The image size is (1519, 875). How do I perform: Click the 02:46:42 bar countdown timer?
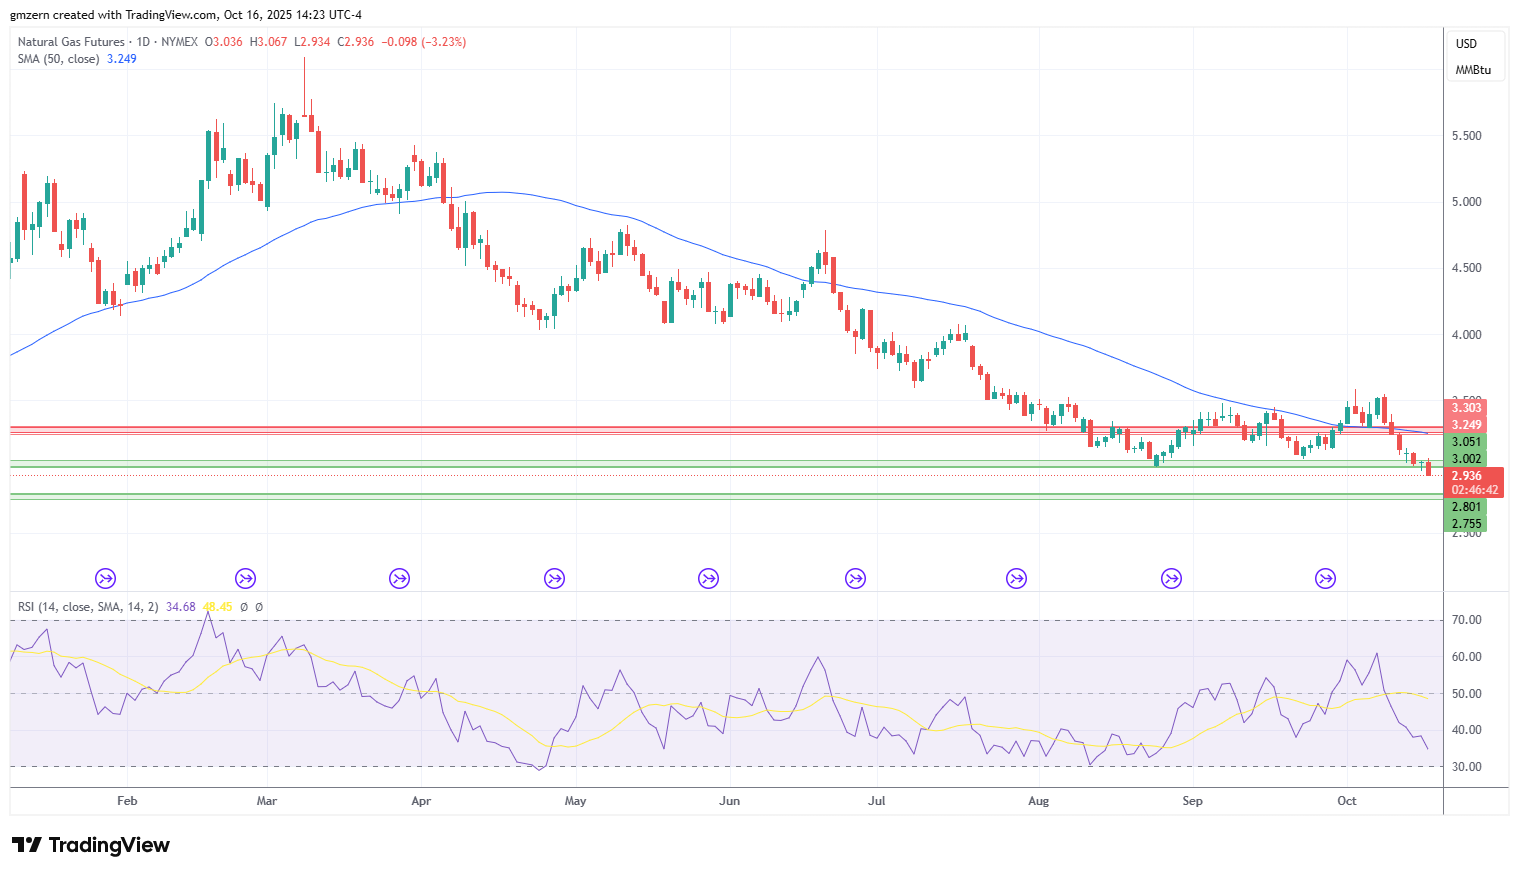coord(1475,490)
